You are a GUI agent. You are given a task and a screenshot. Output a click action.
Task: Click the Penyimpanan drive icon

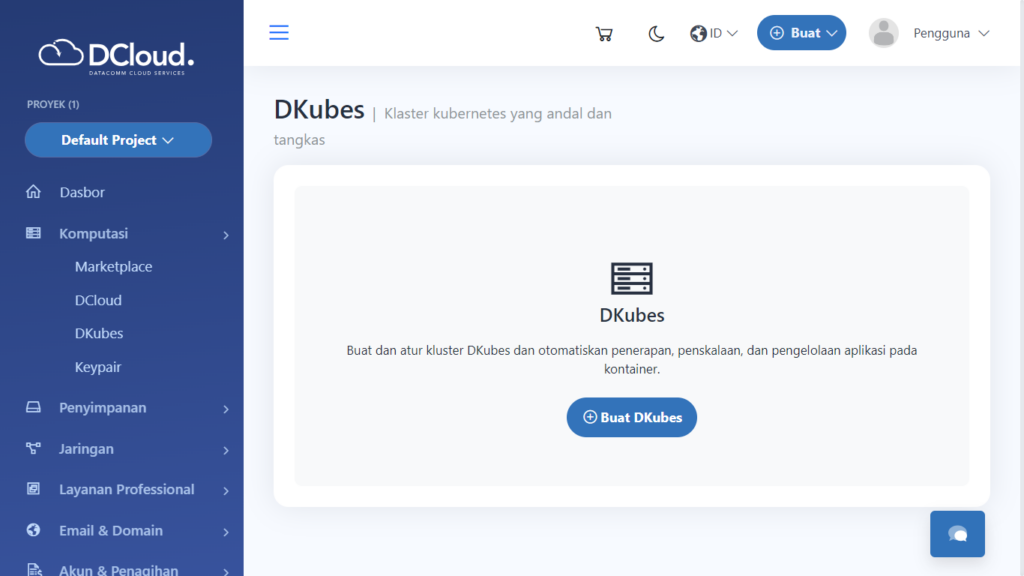pyautogui.click(x=33, y=407)
